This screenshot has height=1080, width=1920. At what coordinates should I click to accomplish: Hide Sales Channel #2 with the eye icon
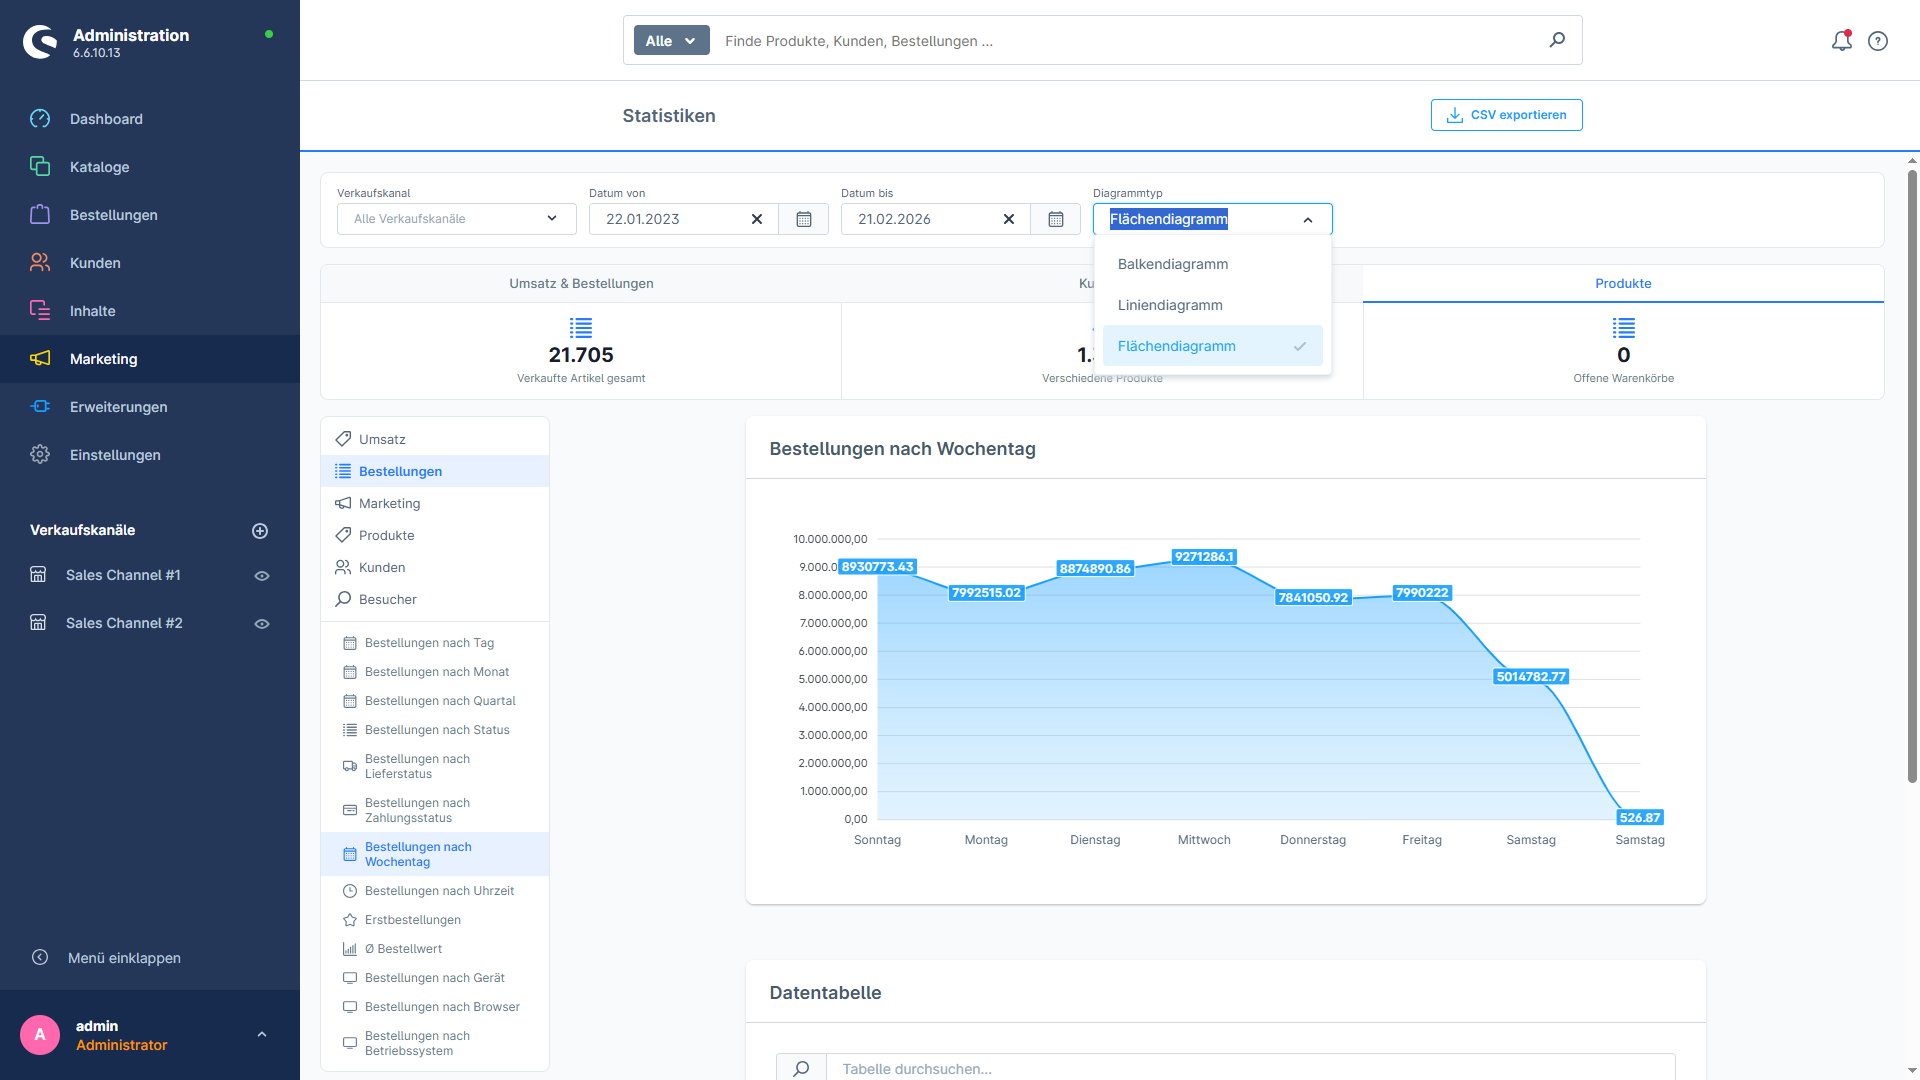click(262, 622)
